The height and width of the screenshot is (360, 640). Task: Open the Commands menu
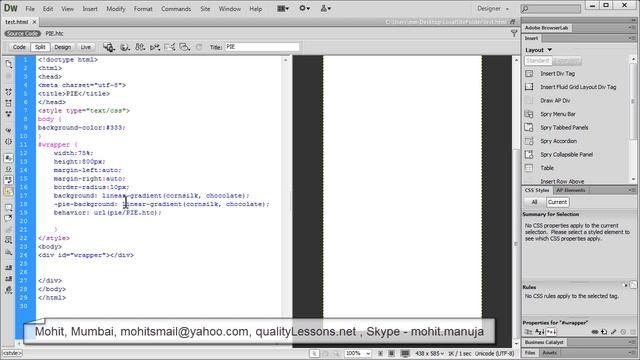pyautogui.click(x=176, y=9)
